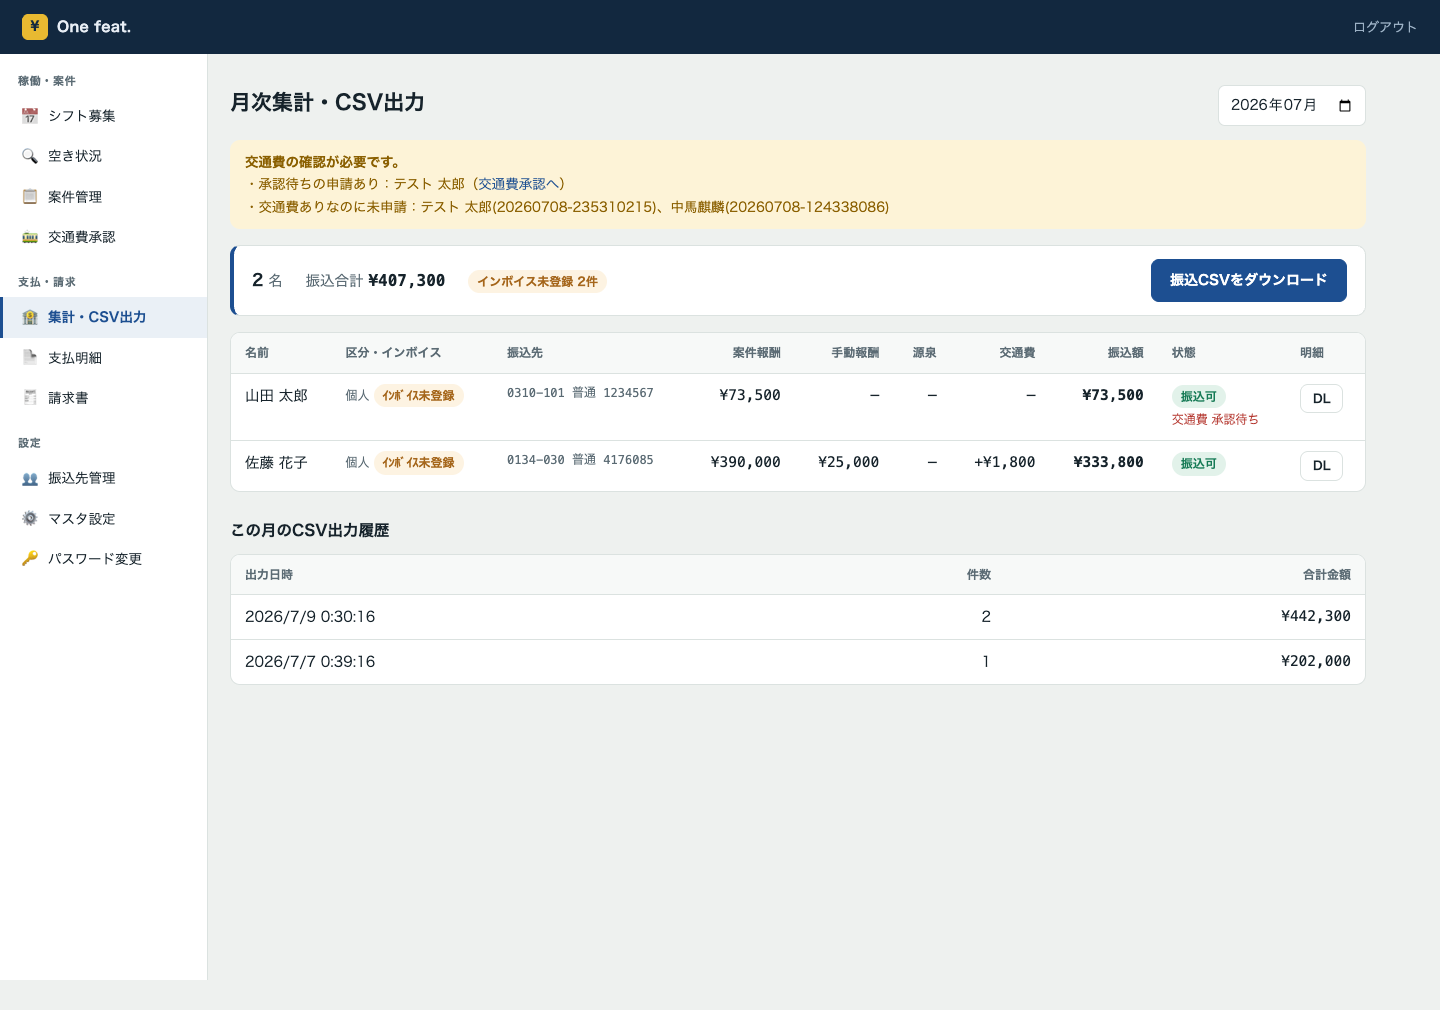Click 振込合計 ¥407,300 total
Screen dimensions: 1440x1010
click(375, 281)
